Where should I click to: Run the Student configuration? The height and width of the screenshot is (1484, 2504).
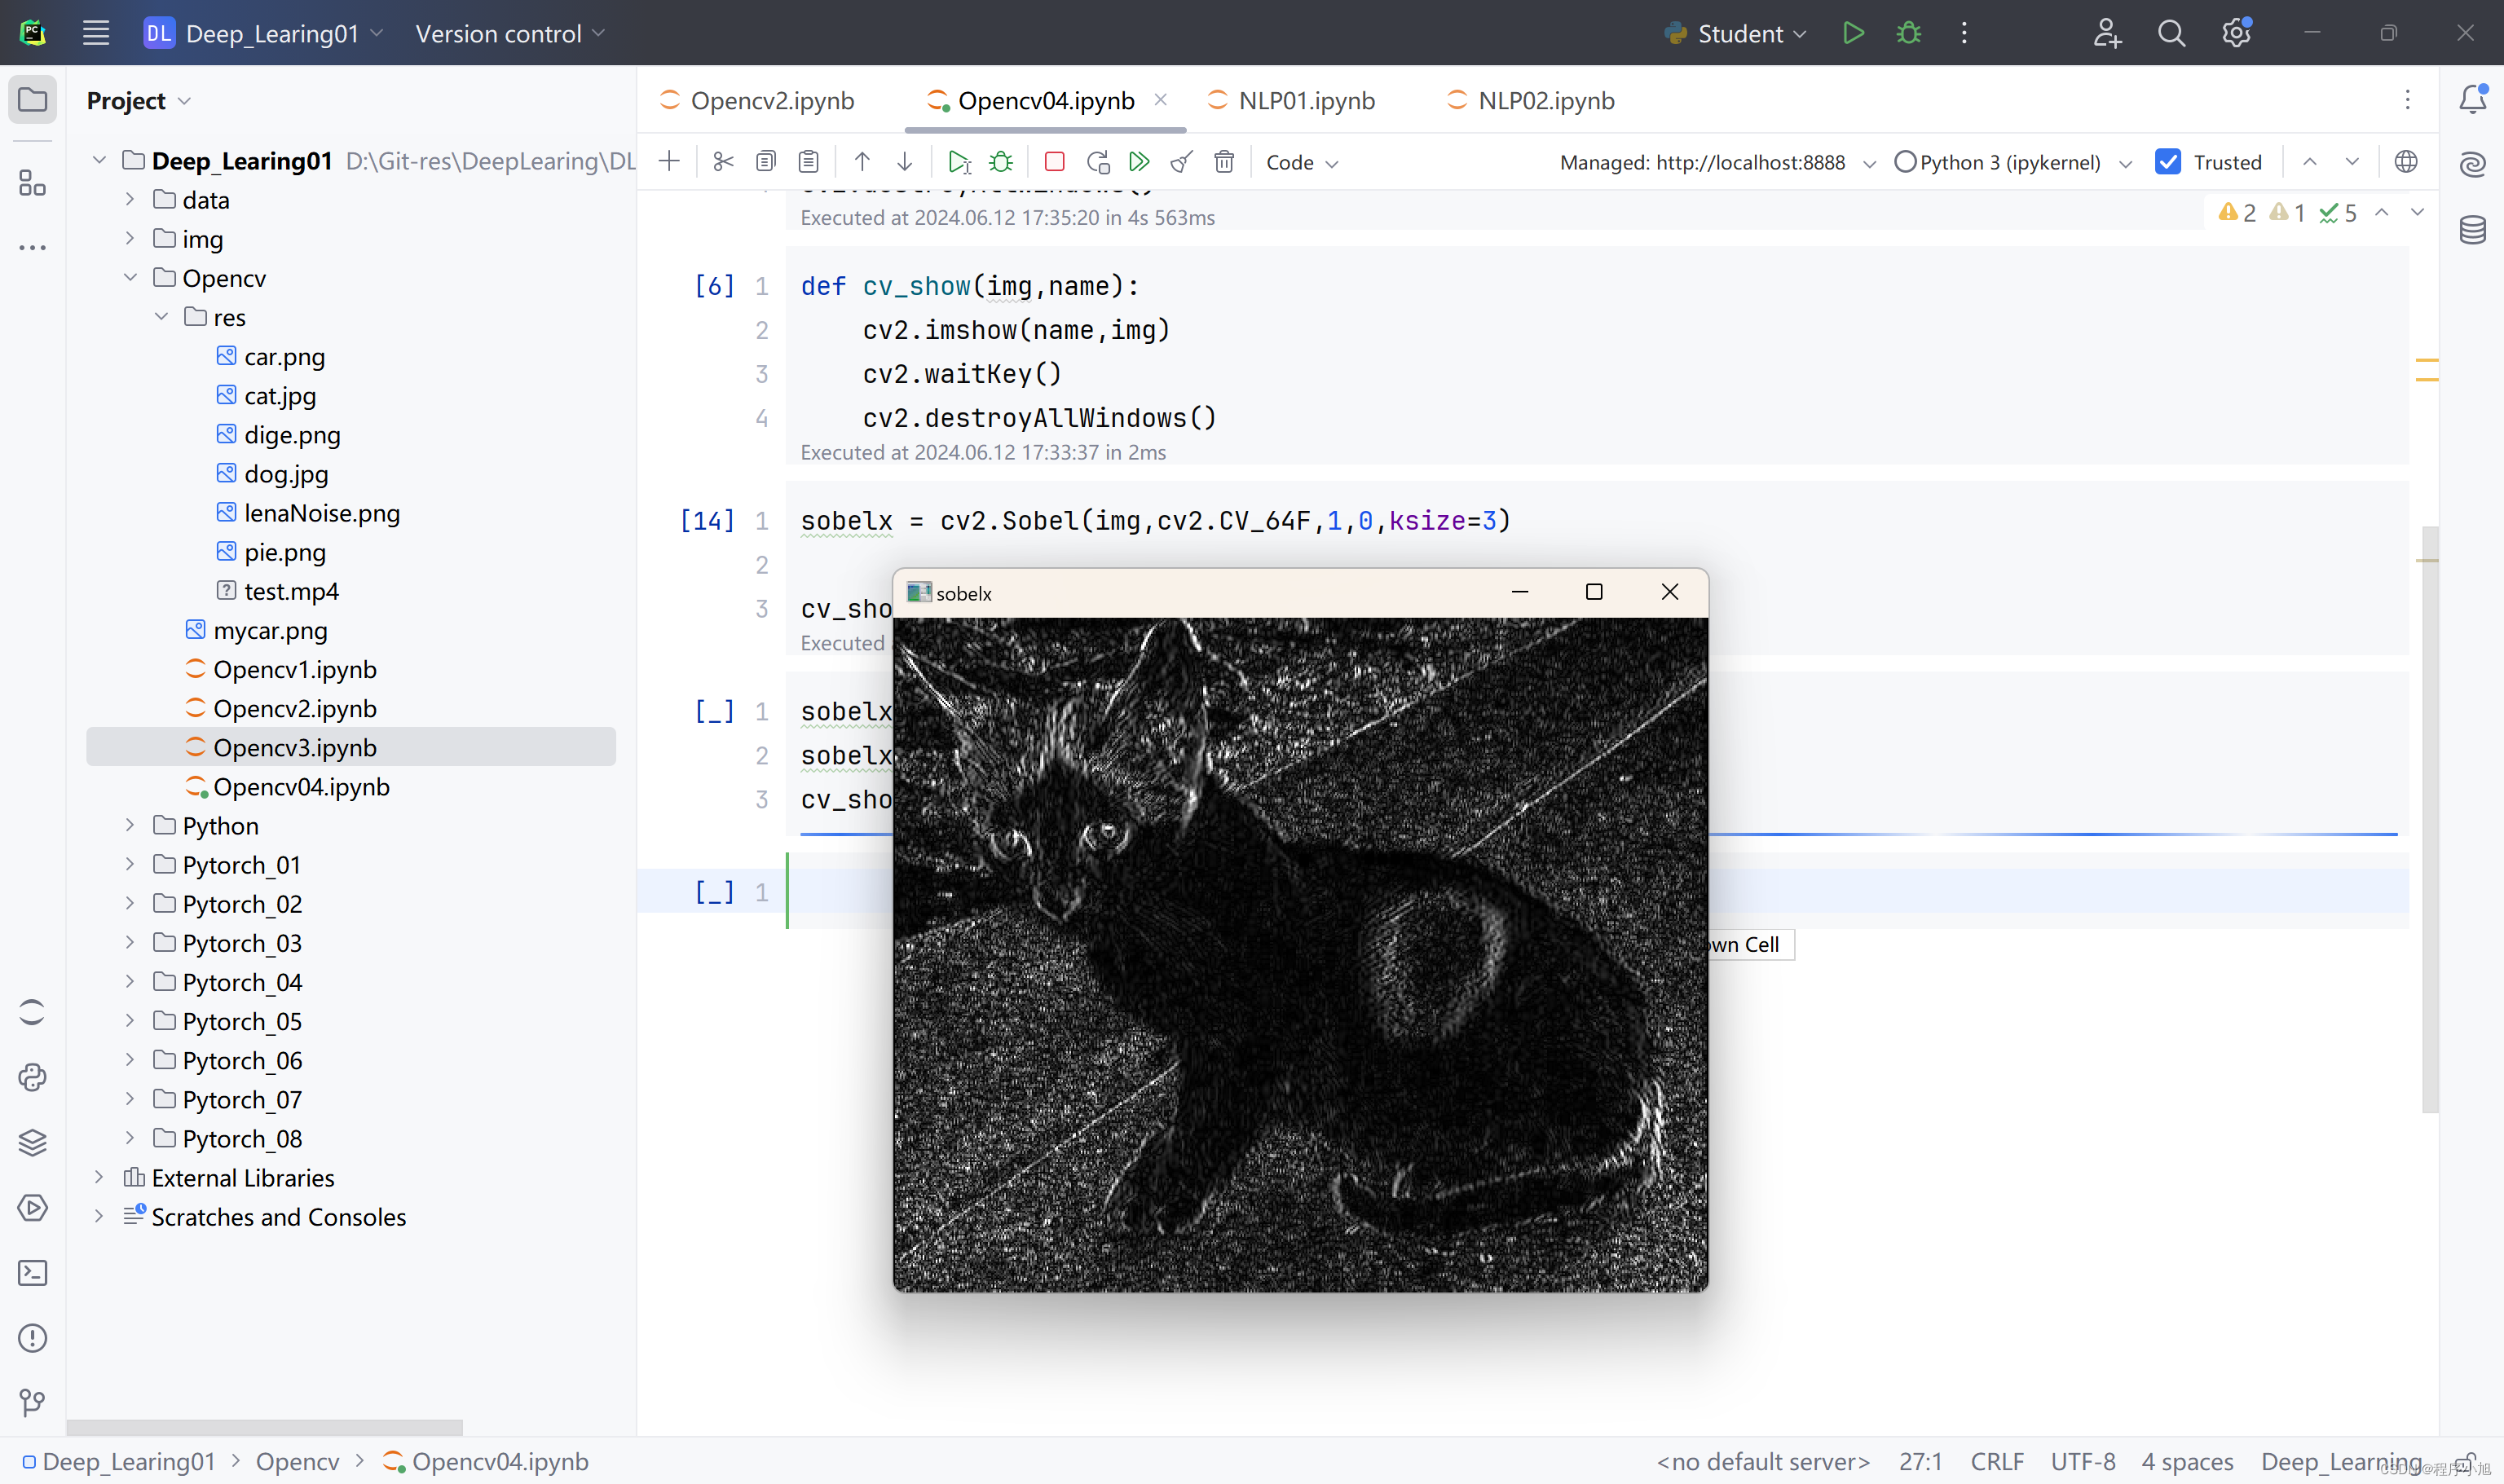click(1853, 33)
